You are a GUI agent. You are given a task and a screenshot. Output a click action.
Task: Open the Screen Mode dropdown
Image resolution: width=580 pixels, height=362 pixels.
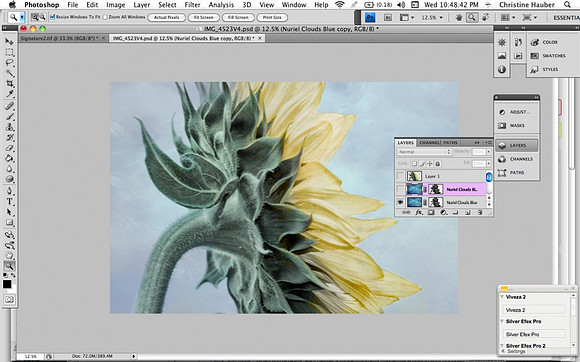pos(530,17)
